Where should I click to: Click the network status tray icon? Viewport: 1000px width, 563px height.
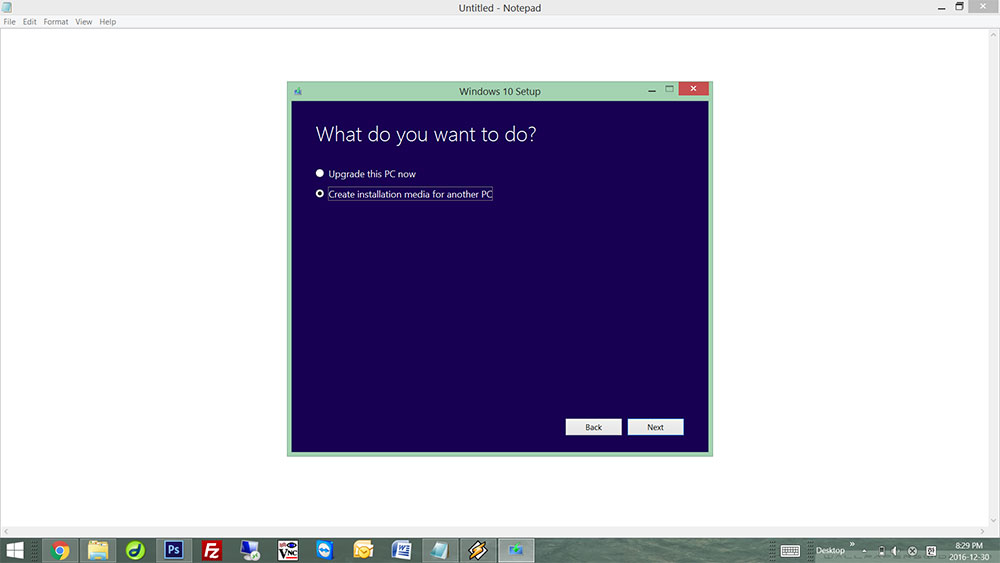point(912,551)
